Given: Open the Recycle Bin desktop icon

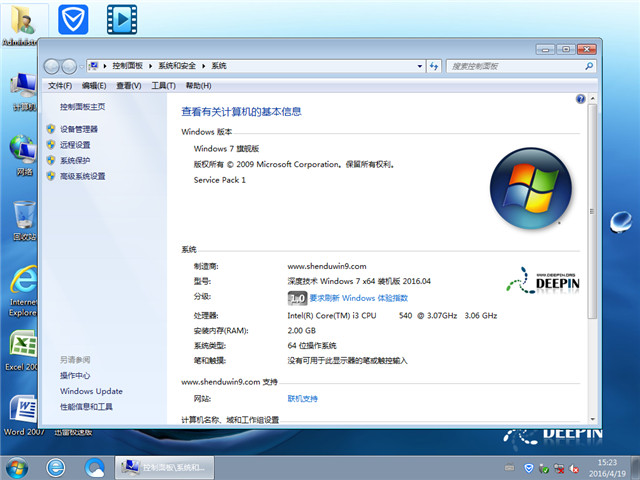Looking at the screenshot, I should pos(24,220).
